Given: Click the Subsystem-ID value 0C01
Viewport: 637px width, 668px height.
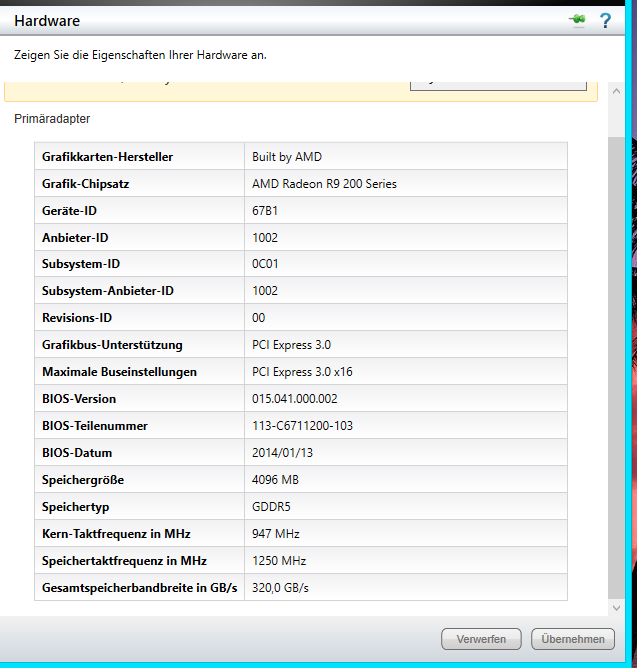Looking at the screenshot, I should click(265, 264).
